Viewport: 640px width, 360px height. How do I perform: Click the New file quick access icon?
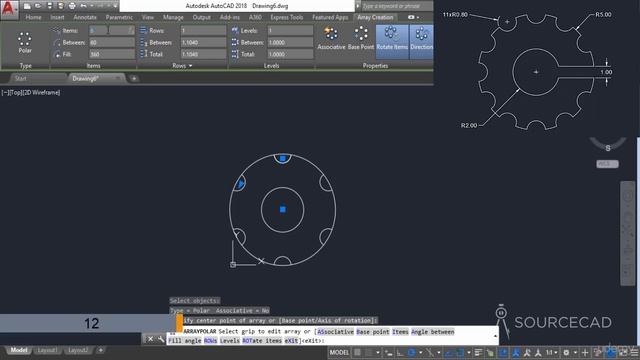(27, 6)
